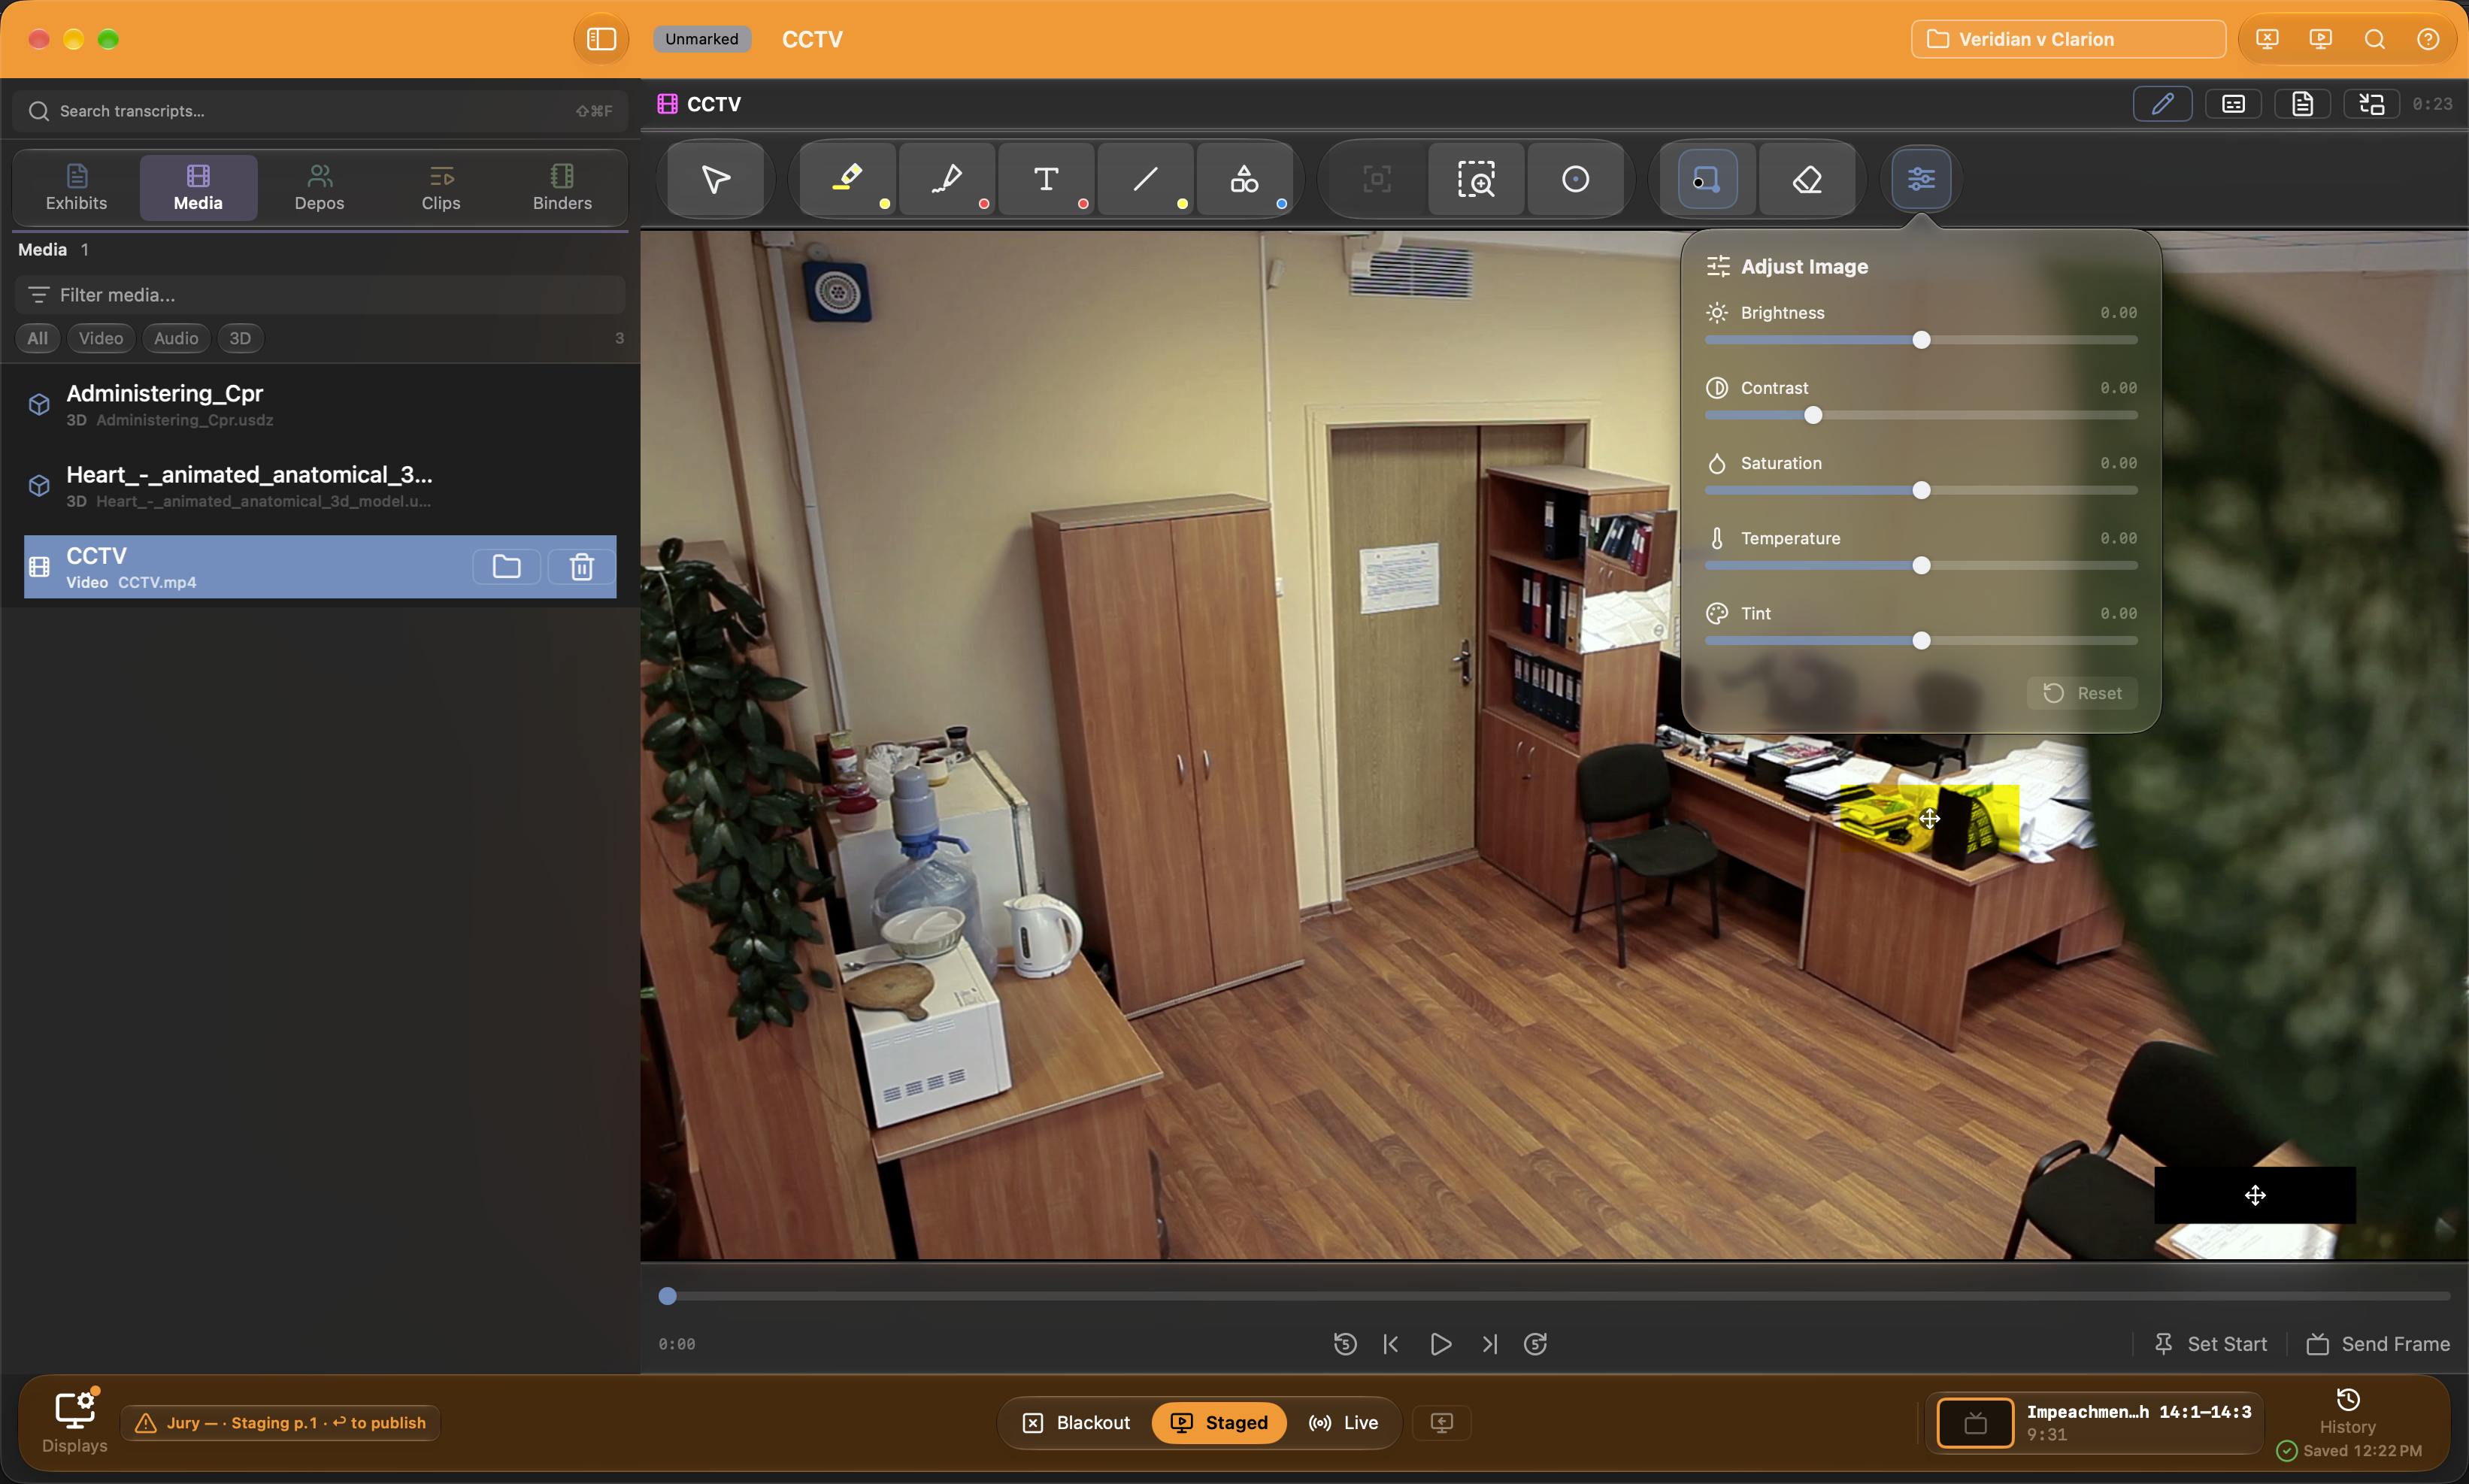The image size is (2469, 1484).
Task: Set output to Staged
Action: pyautogui.click(x=1218, y=1422)
